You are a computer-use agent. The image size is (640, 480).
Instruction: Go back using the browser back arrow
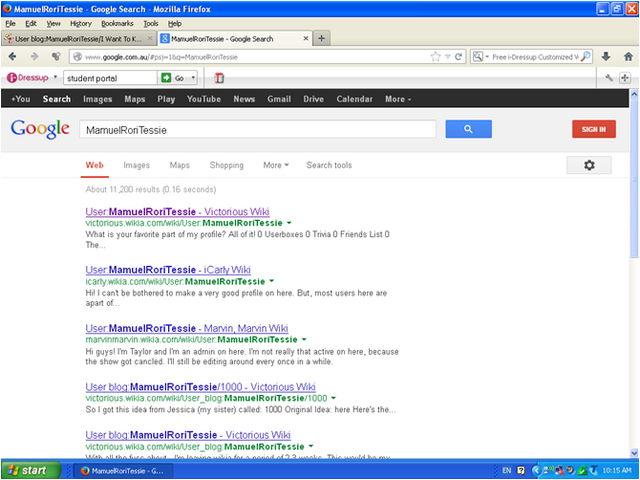click(12, 57)
